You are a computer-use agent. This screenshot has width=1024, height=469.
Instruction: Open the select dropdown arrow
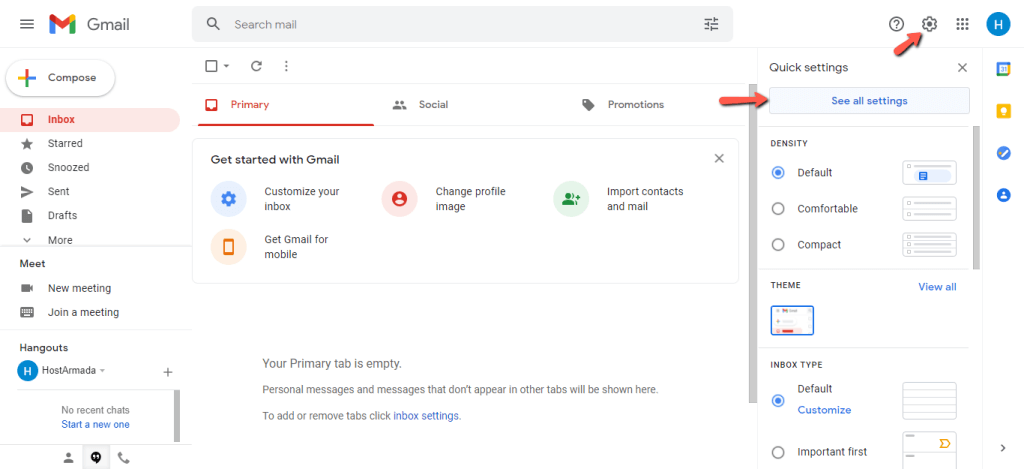[227, 66]
